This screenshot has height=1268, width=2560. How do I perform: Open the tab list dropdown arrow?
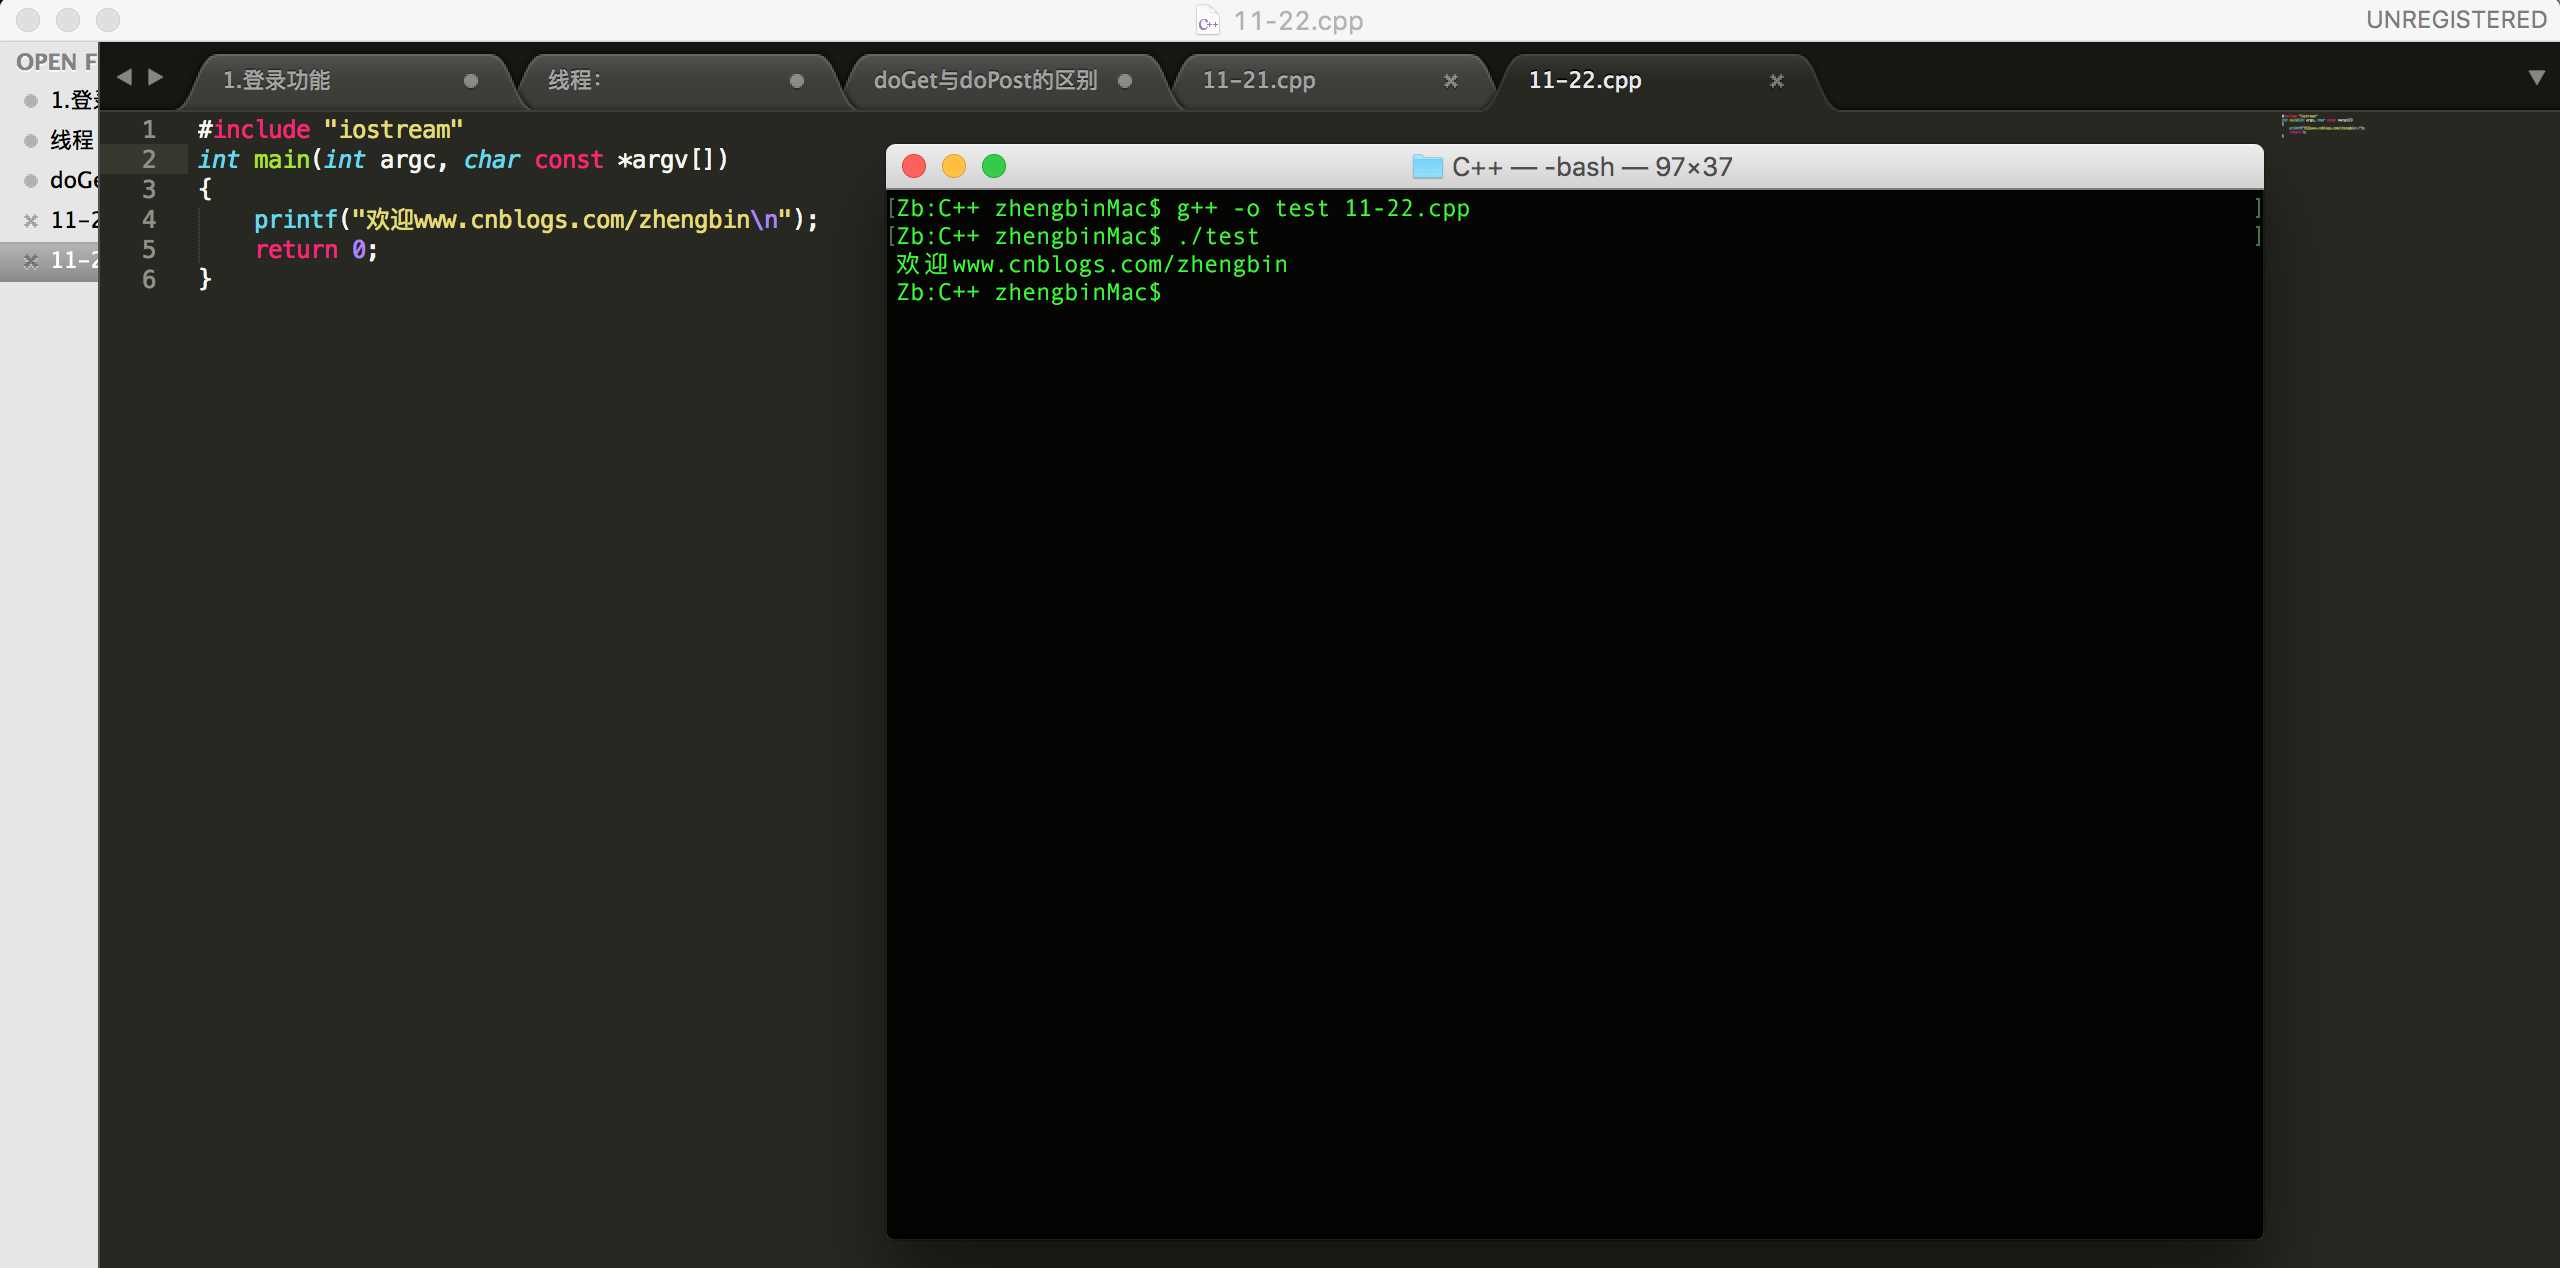pos(2536,77)
